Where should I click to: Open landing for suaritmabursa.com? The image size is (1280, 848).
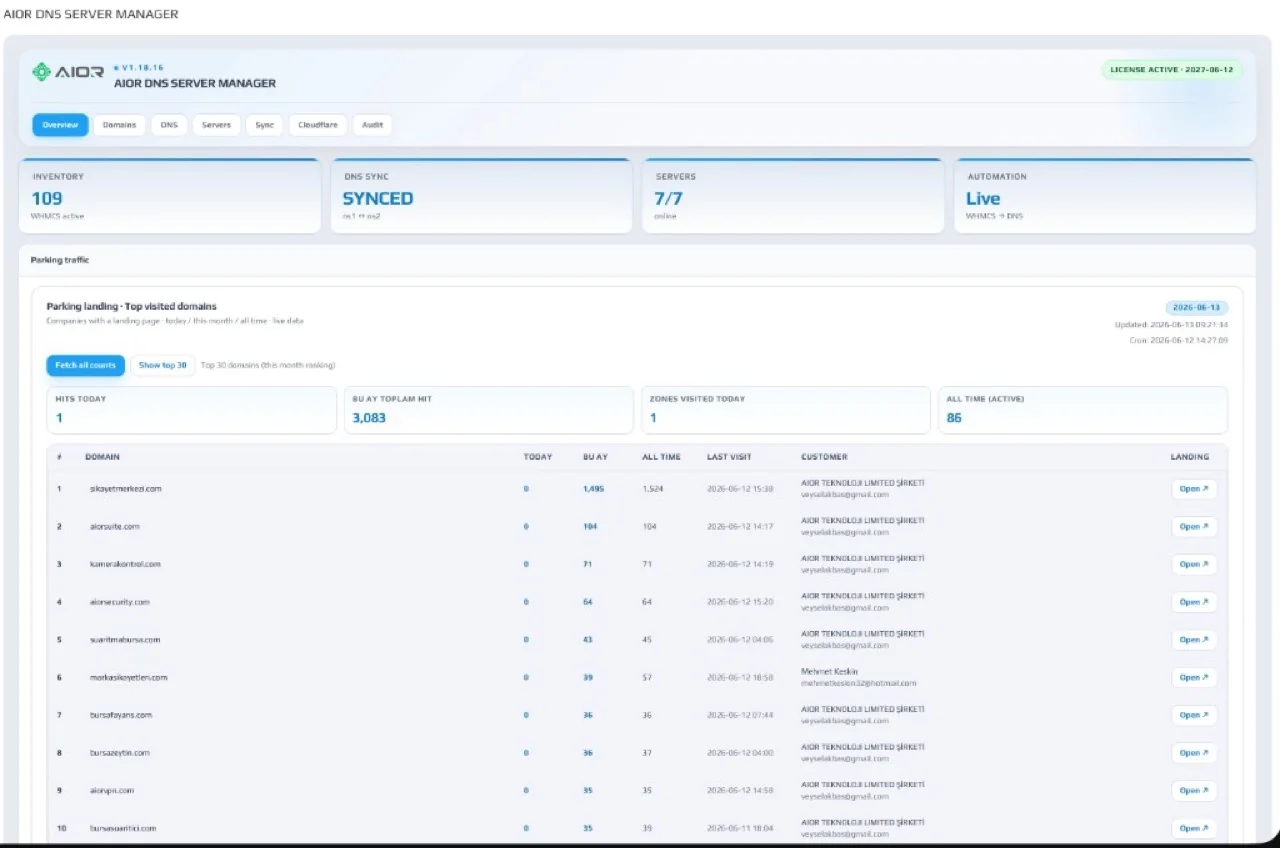tap(1194, 639)
